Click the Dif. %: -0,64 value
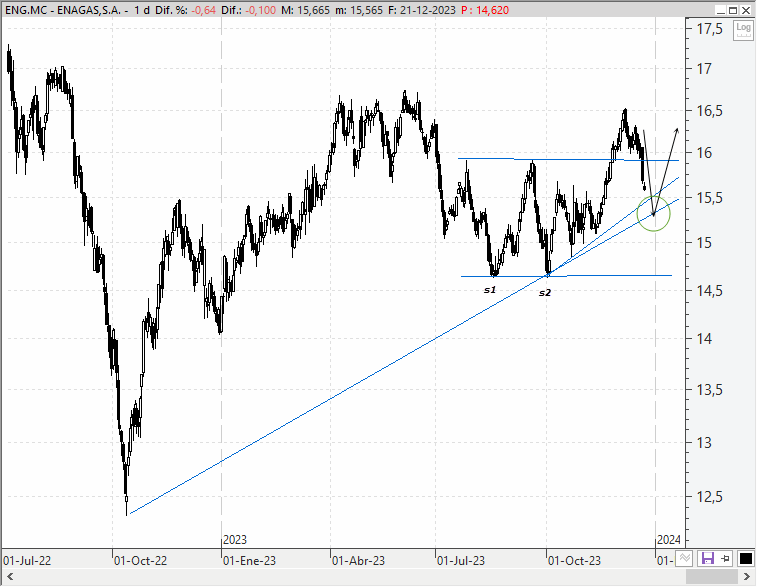The image size is (757, 587). (x=185, y=10)
